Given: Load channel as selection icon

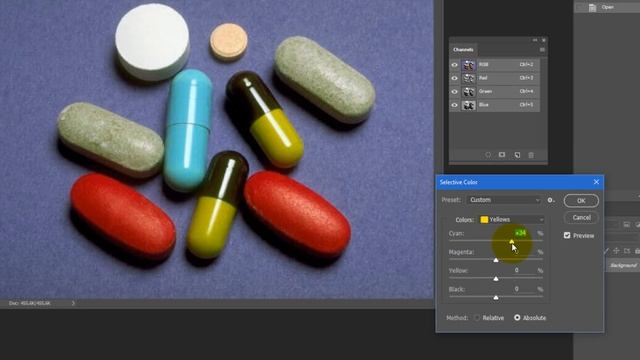Looking at the screenshot, I should [x=488, y=155].
